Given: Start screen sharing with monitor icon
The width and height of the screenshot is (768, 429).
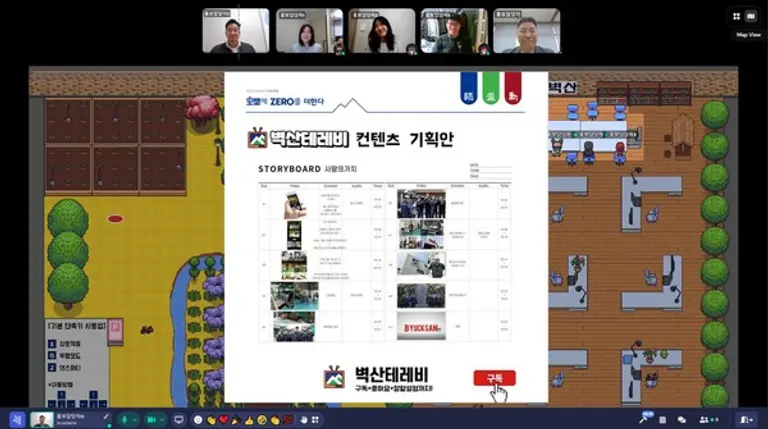Looking at the screenshot, I should 179,420.
